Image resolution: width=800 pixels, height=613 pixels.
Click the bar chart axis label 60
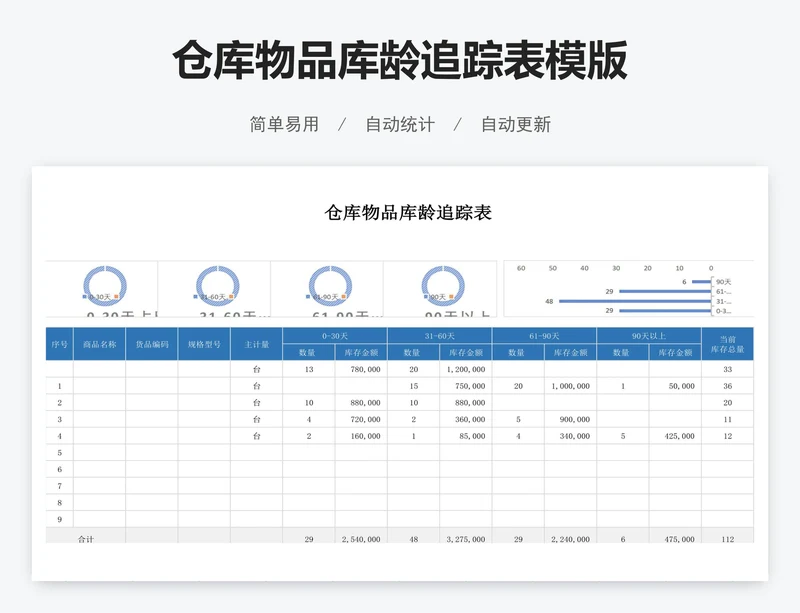tap(521, 268)
